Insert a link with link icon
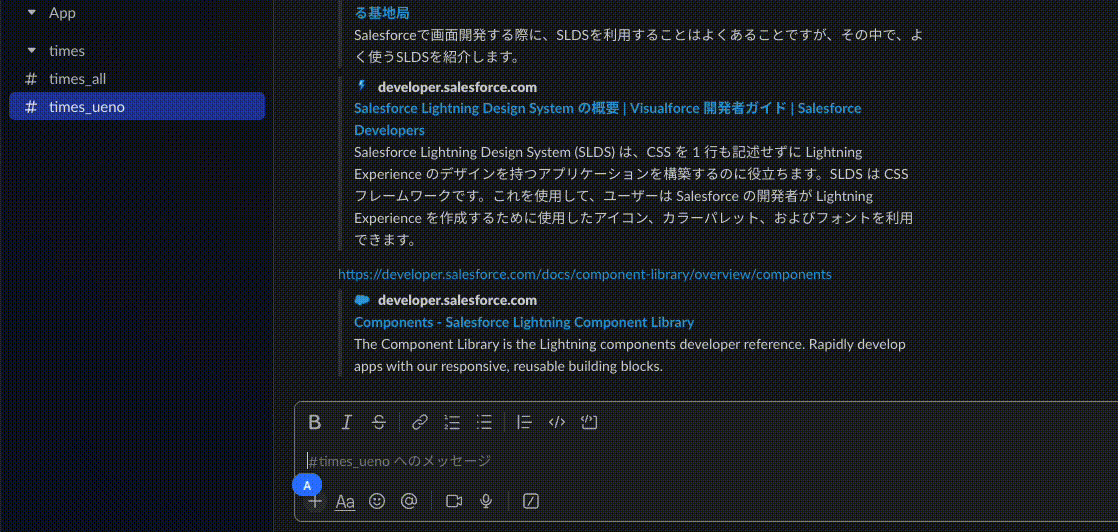This screenshot has width=1118, height=532. [x=420, y=422]
